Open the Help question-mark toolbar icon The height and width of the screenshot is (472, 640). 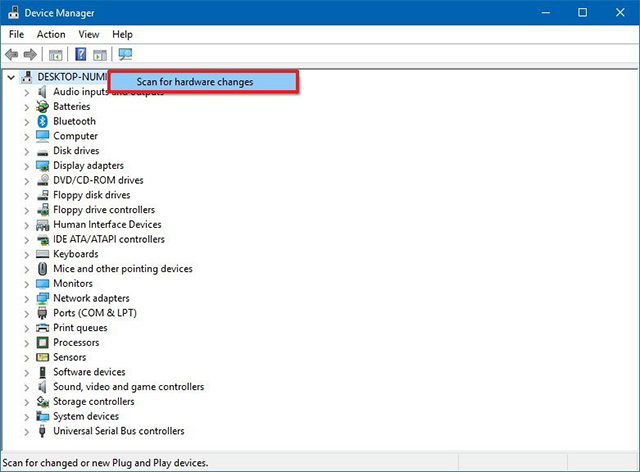(x=81, y=54)
